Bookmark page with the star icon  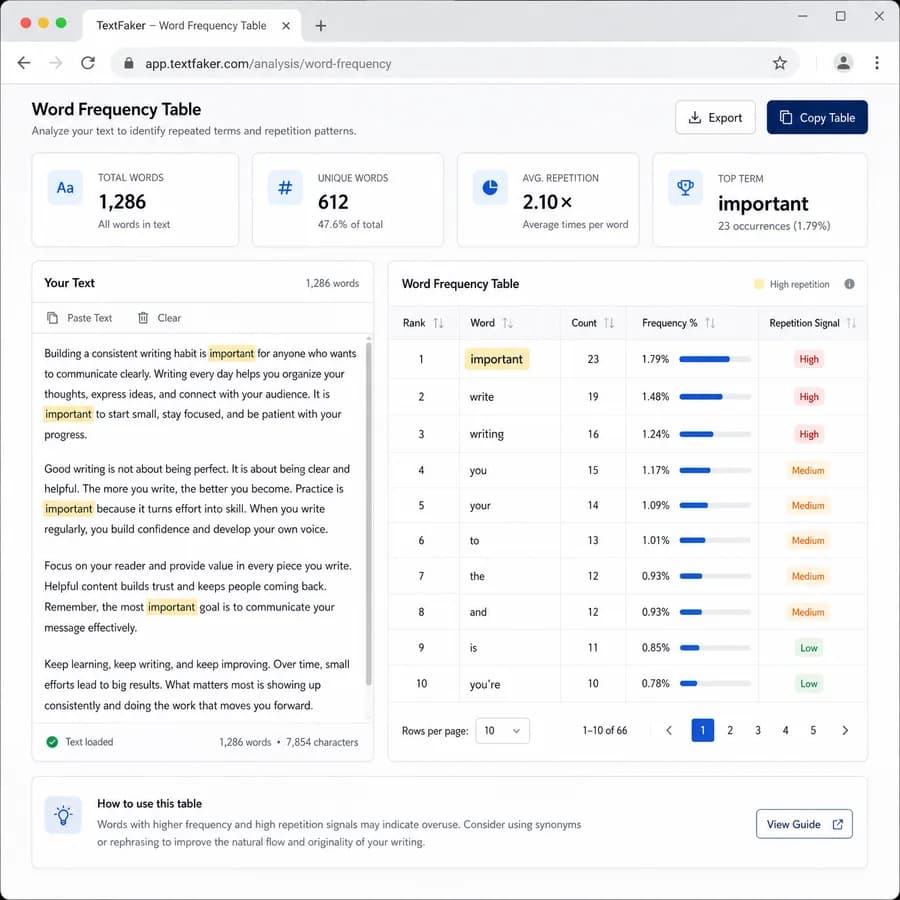click(x=779, y=63)
